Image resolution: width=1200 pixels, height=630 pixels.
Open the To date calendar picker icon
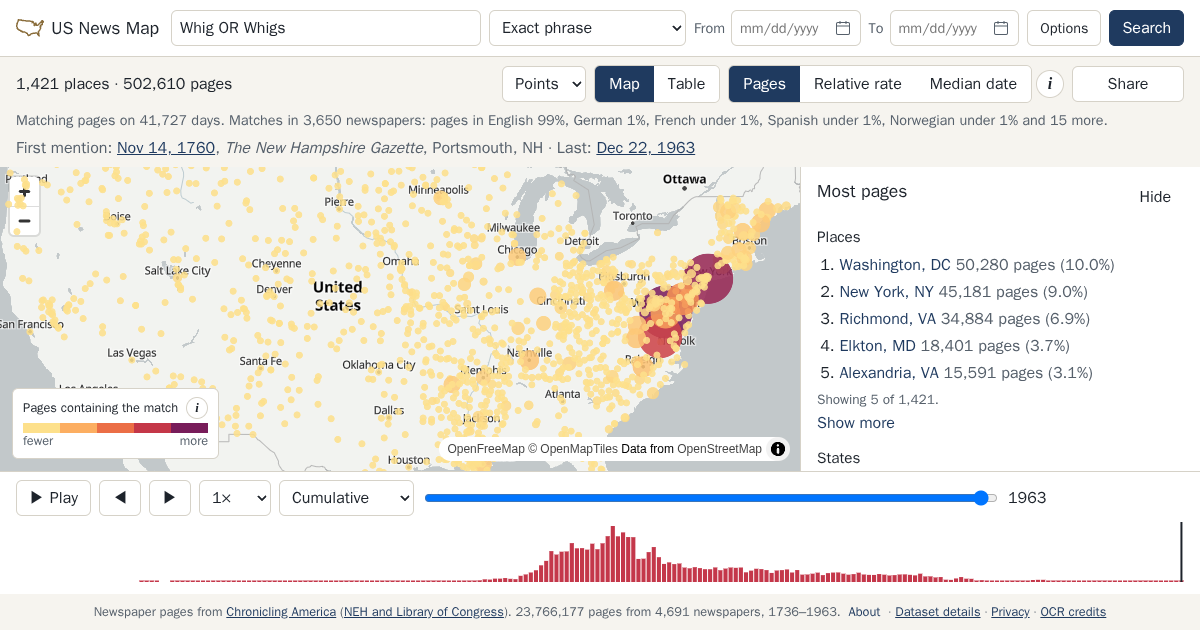click(1001, 28)
